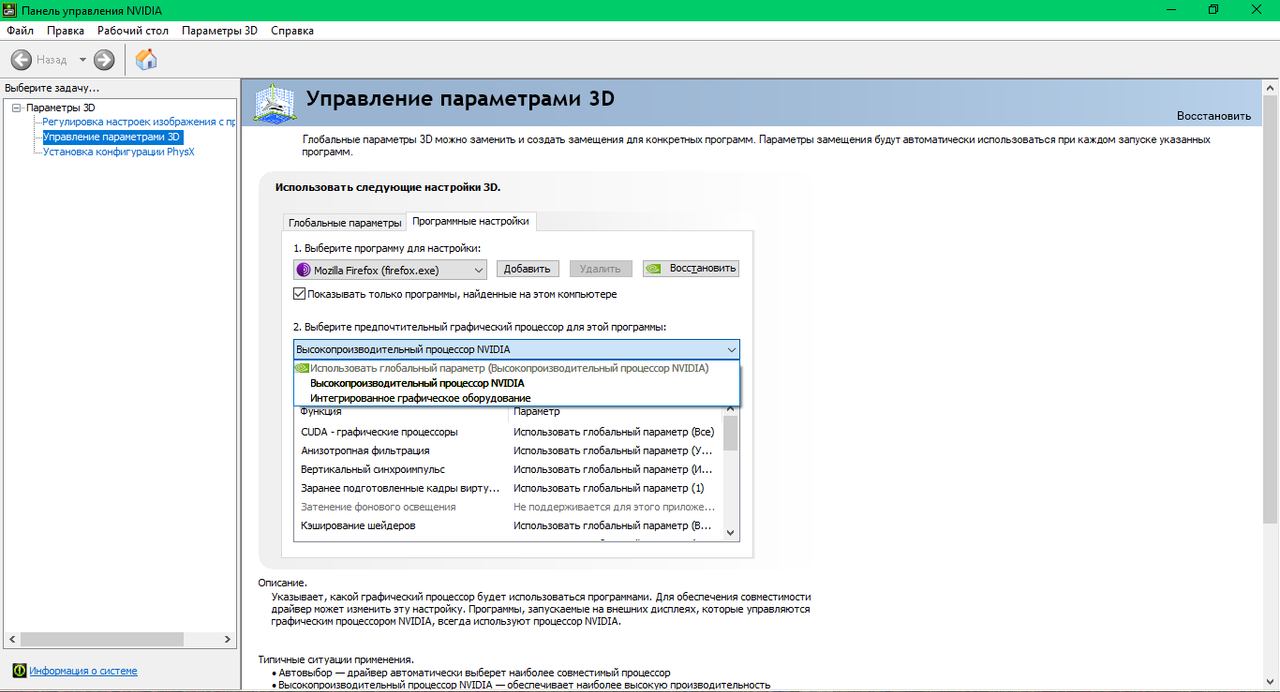The image size is (1280, 692).
Task: Select Затенение фонового освещения row
Action: (x=507, y=507)
